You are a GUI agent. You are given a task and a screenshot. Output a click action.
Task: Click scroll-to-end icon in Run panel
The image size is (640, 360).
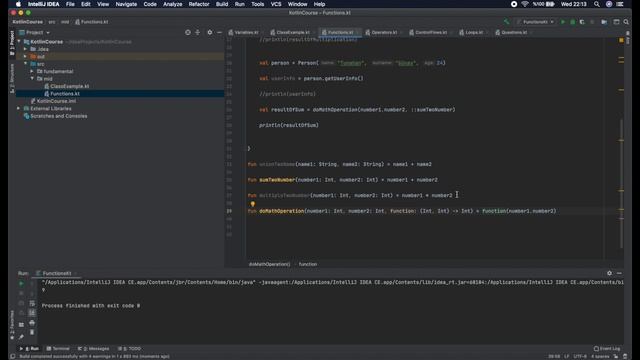click(x=32, y=313)
